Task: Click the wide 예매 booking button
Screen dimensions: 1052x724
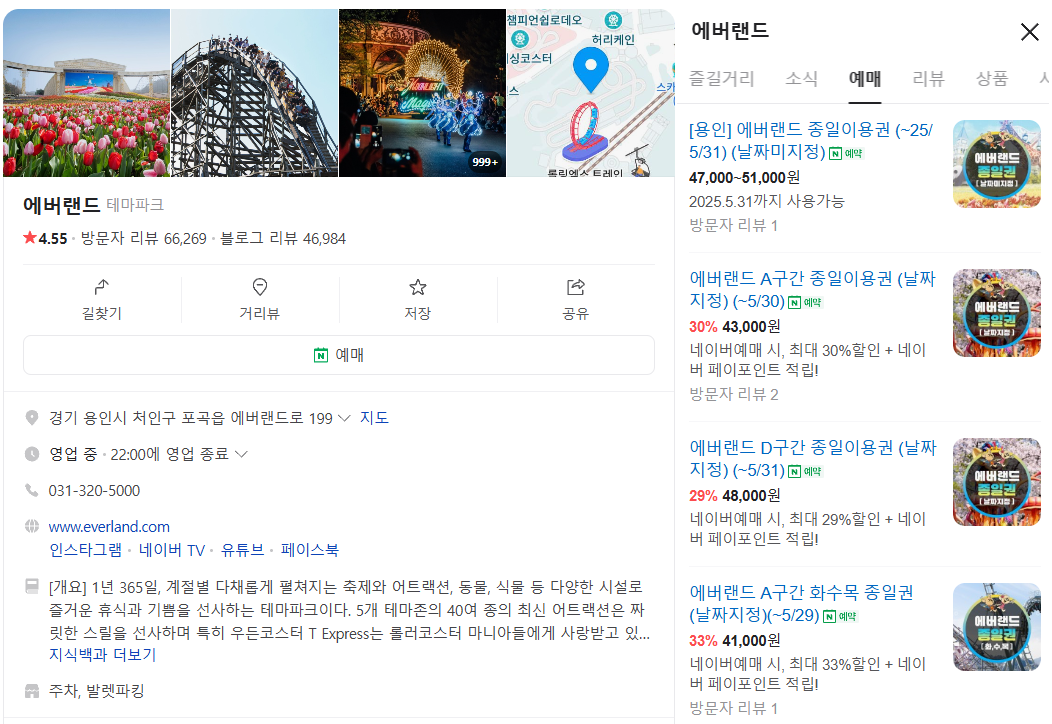Action: coord(339,355)
